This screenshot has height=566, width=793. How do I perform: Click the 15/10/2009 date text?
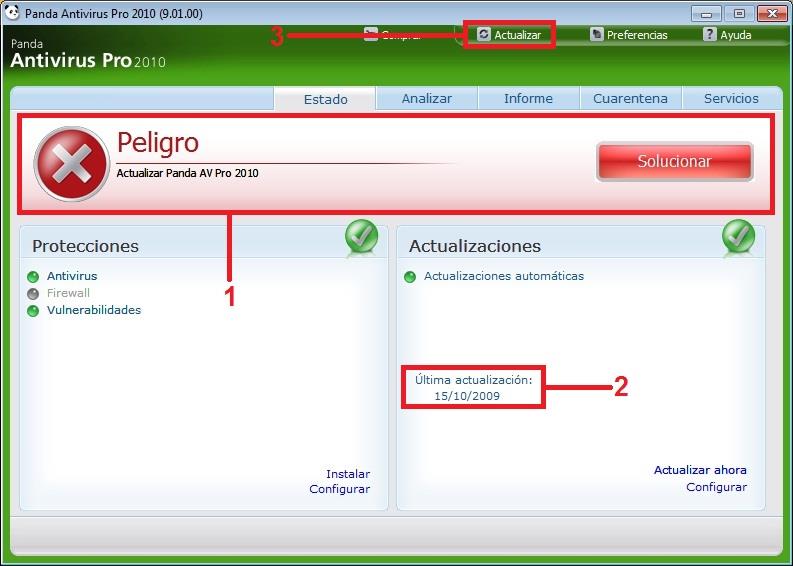point(467,396)
